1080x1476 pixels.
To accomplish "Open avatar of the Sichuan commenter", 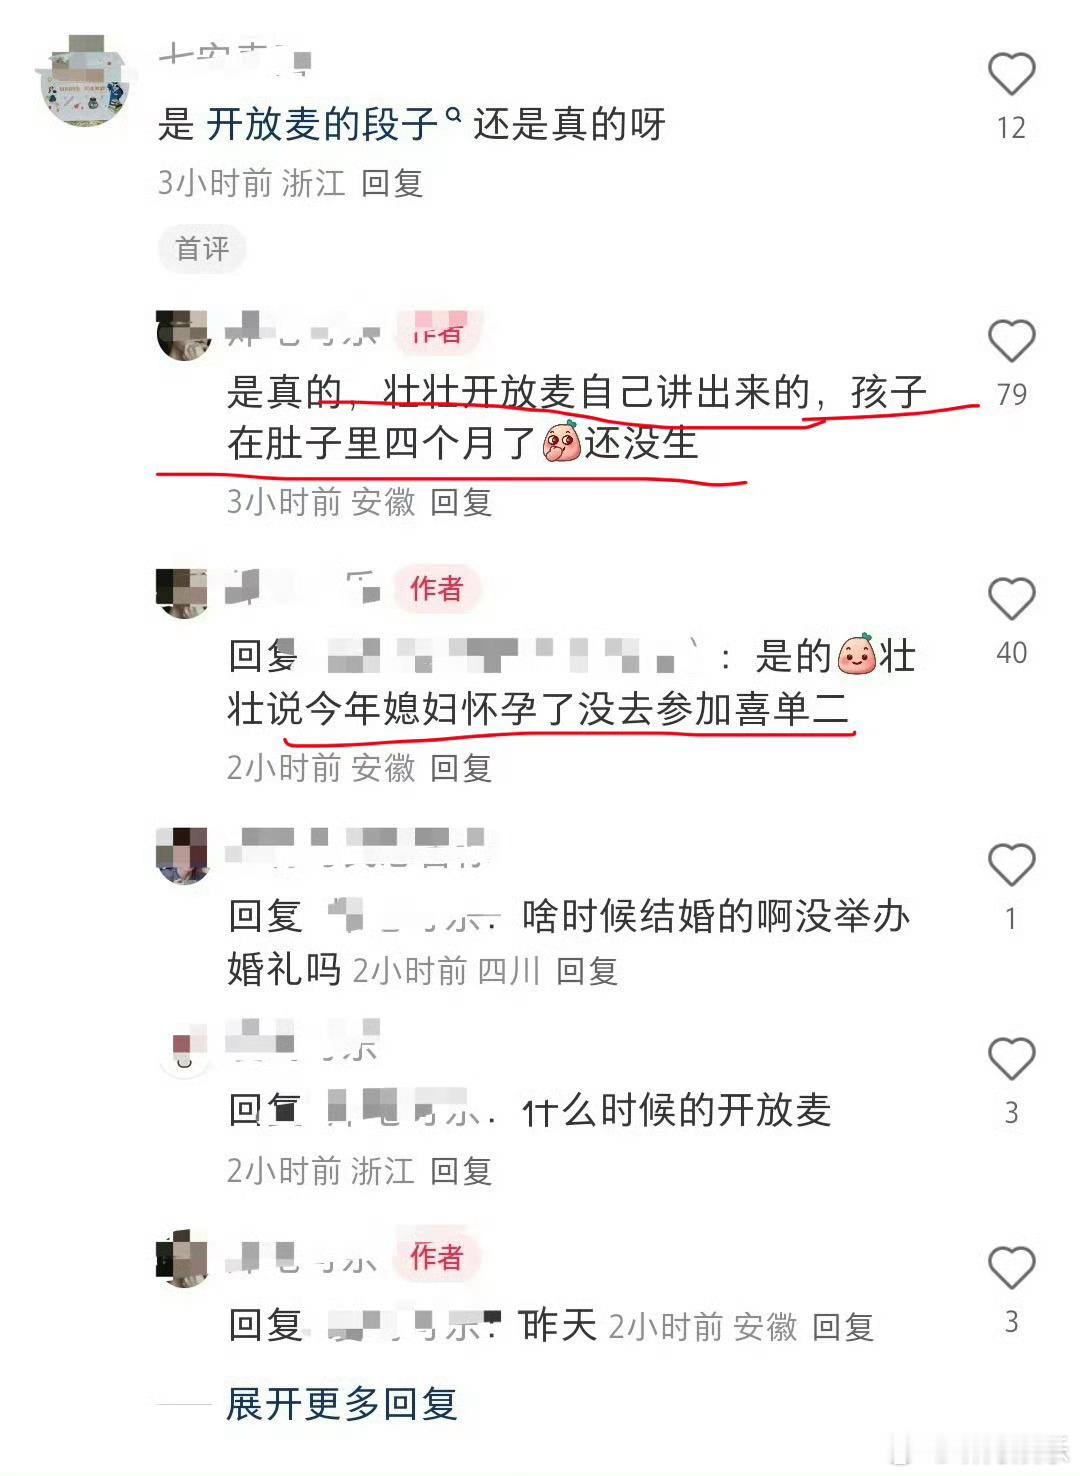I will click(183, 856).
